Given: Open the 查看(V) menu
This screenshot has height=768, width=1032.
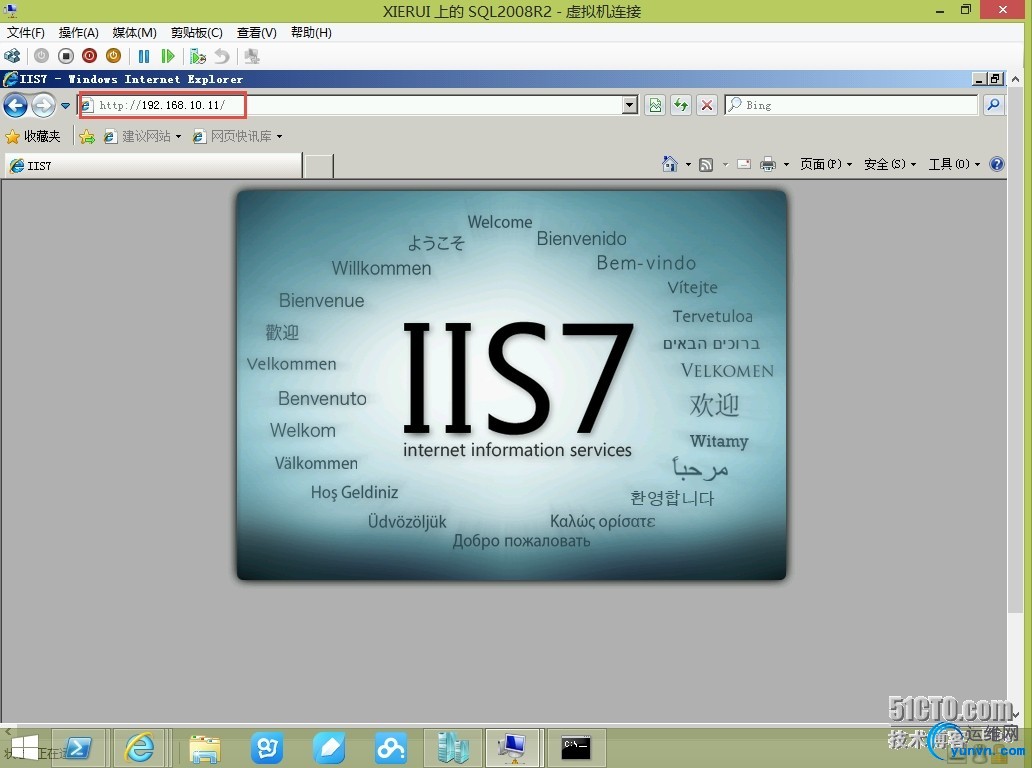Looking at the screenshot, I should point(257,32).
